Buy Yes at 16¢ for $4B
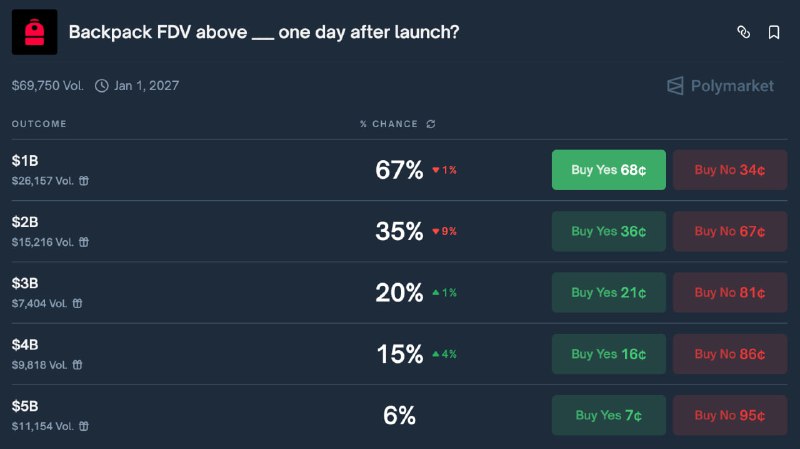This screenshot has height=449, width=800. (608, 354)
